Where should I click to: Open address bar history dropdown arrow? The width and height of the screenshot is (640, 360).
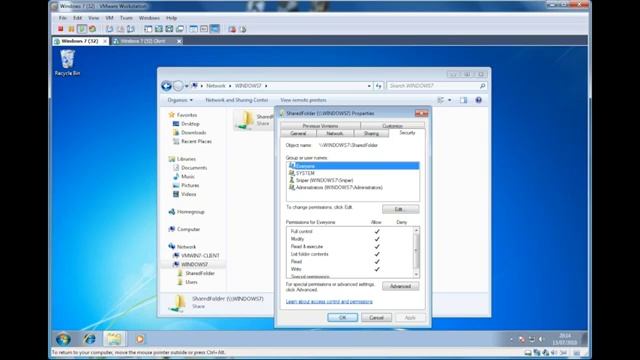click(x=369, y=86)
